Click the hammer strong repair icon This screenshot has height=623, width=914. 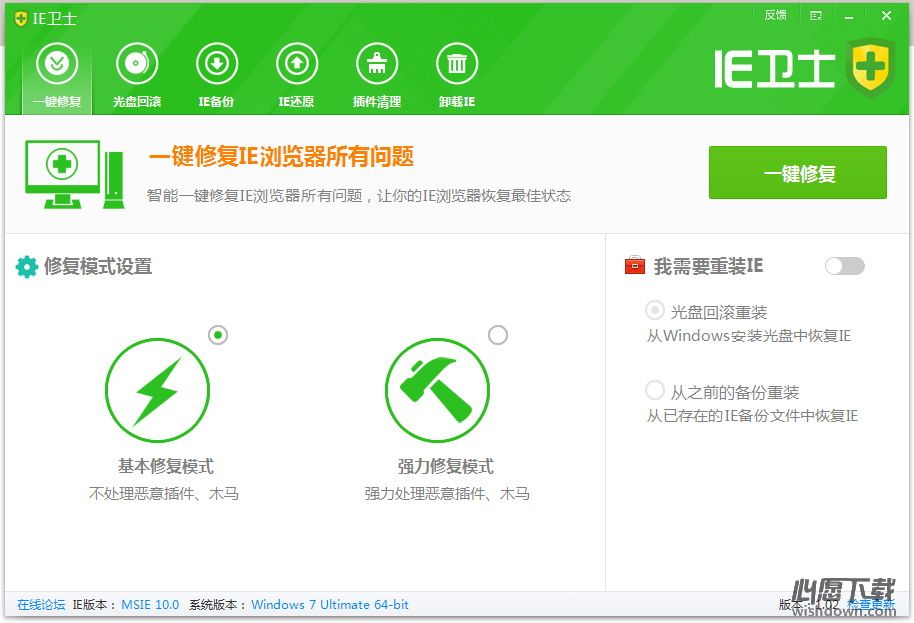pyautogui.click(x=437, y=390)
